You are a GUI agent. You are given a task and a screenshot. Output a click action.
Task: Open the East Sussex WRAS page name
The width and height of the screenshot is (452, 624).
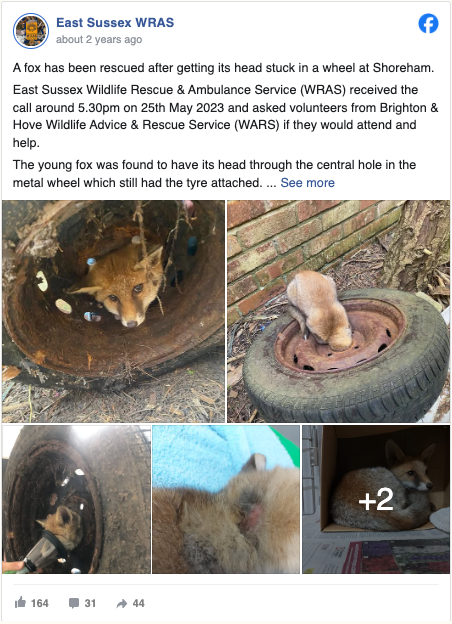click(115, 23)
